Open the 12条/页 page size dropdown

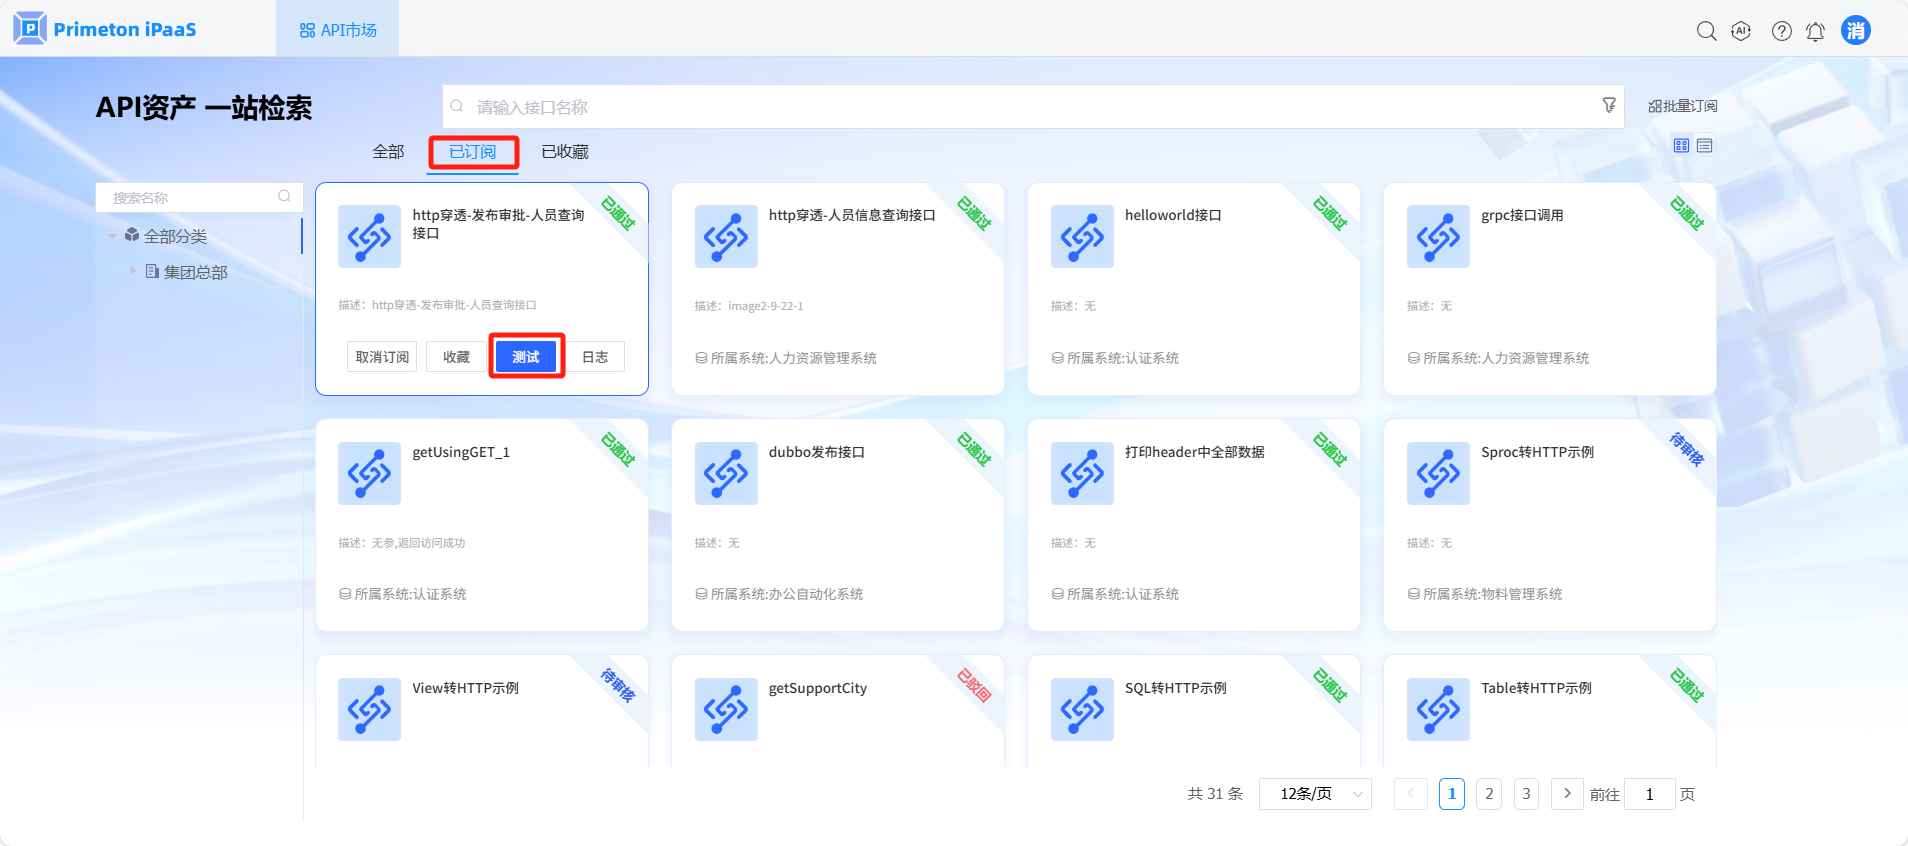[1315, 794]
